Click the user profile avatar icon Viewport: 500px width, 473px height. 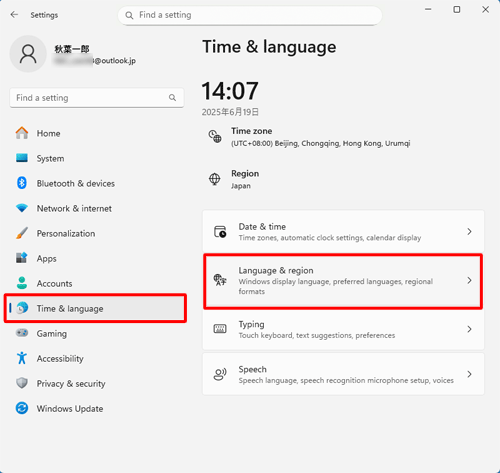pyautogui.click(x=28, y=54)
